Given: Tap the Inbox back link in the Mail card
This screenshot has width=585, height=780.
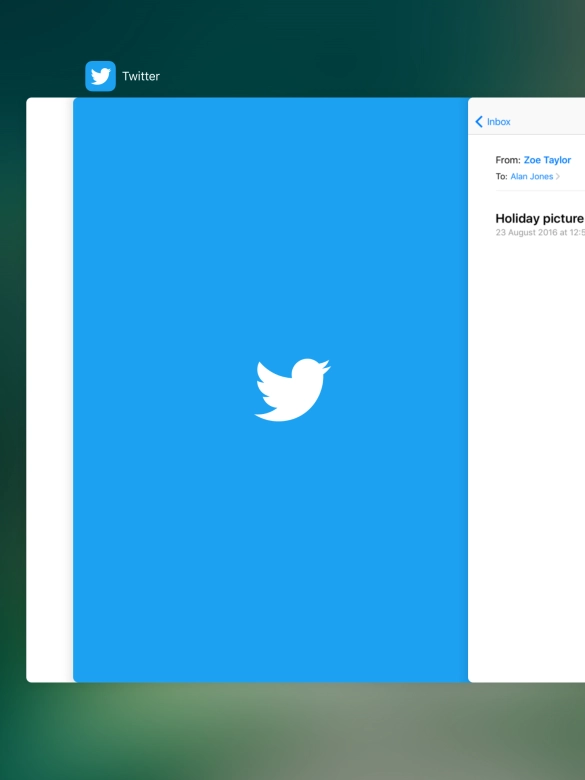Looking at the screenshot, I should pos(498,121).
